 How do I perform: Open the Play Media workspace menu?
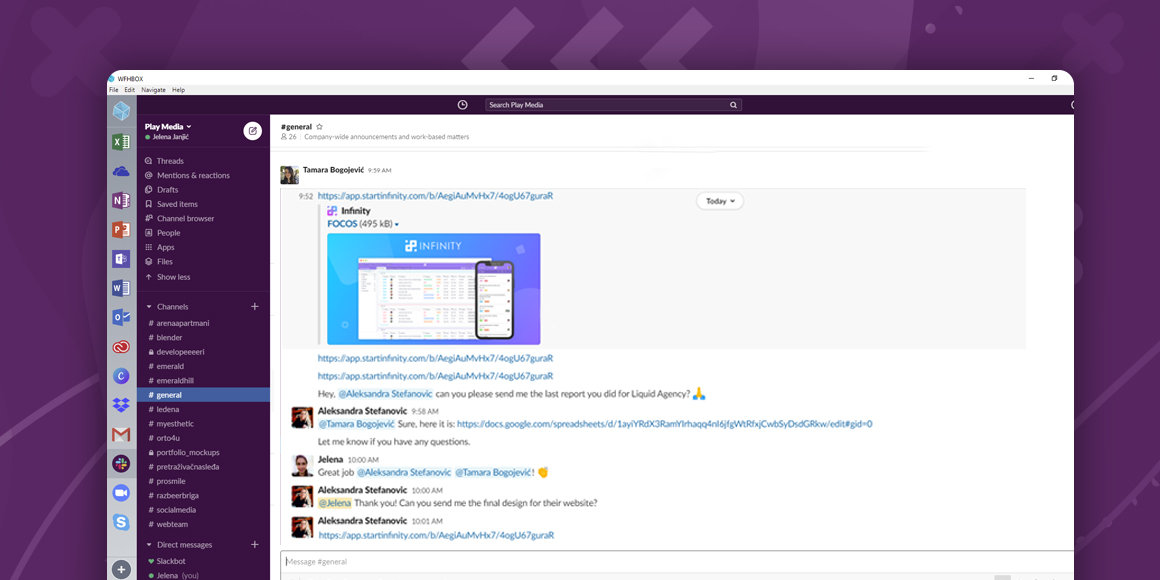point(168,127)
